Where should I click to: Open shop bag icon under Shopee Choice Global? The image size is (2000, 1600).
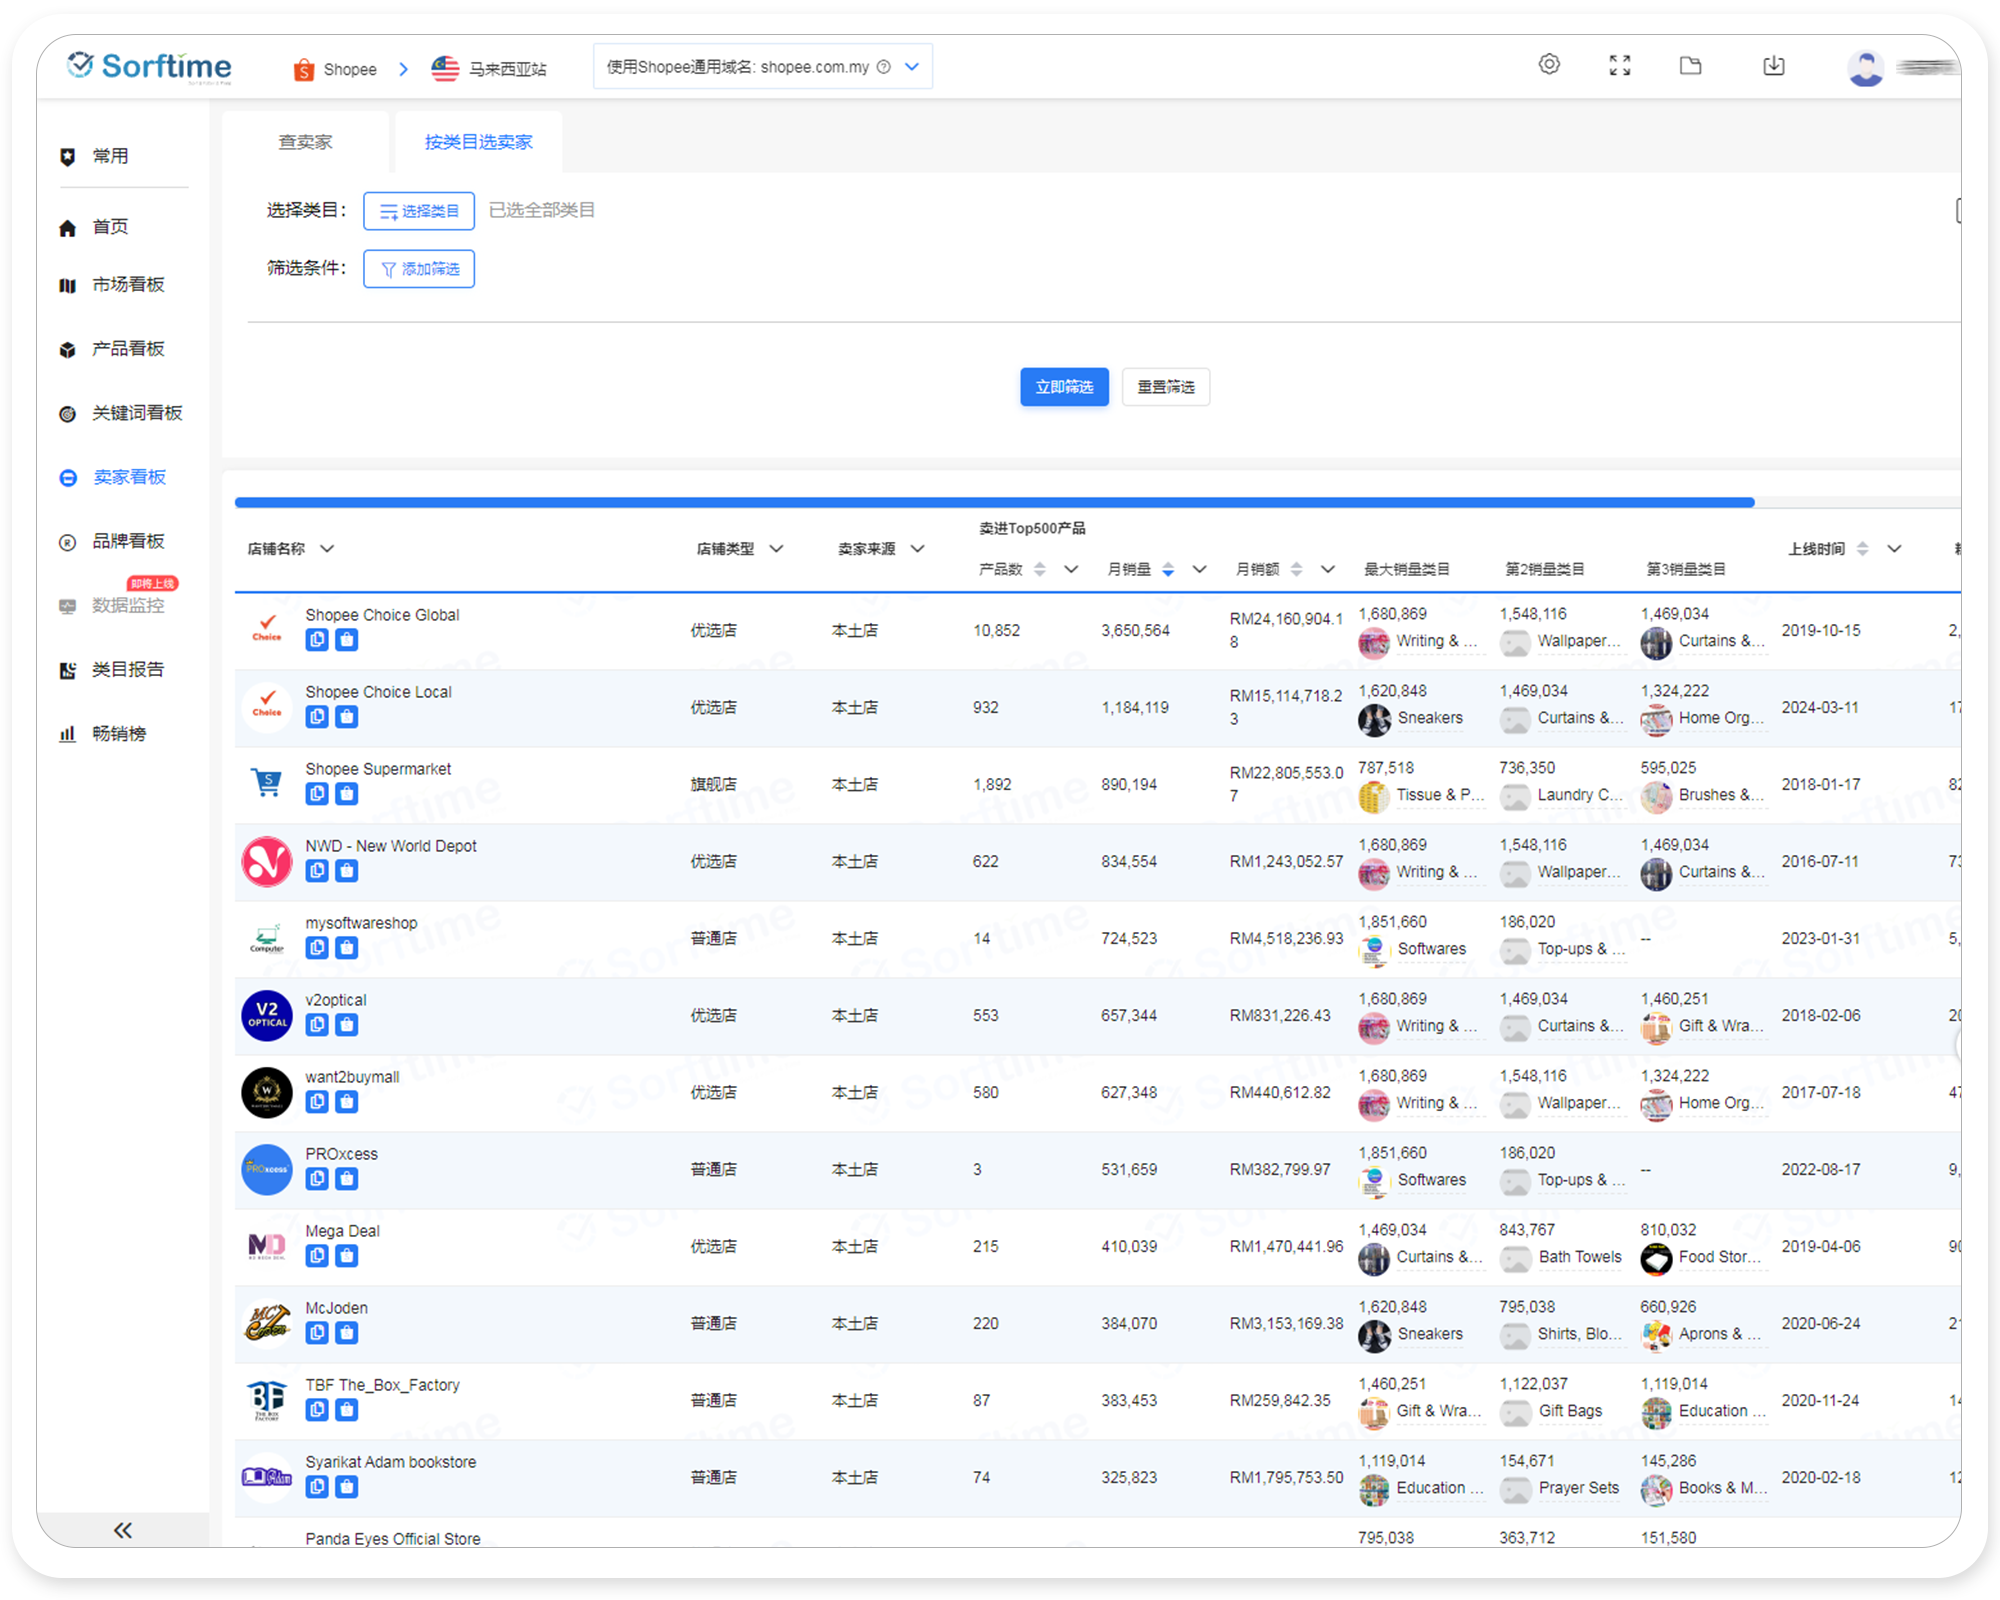[x=346, y=640]
